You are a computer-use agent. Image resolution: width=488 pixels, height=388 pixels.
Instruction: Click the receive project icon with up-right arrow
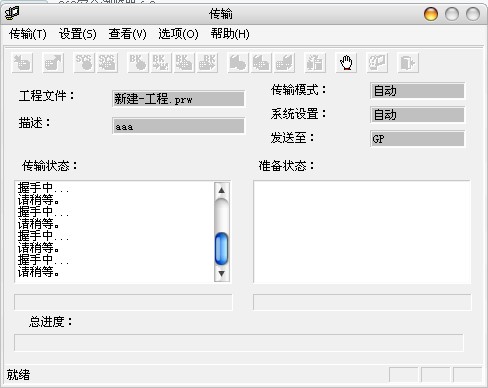pos(53,63)
